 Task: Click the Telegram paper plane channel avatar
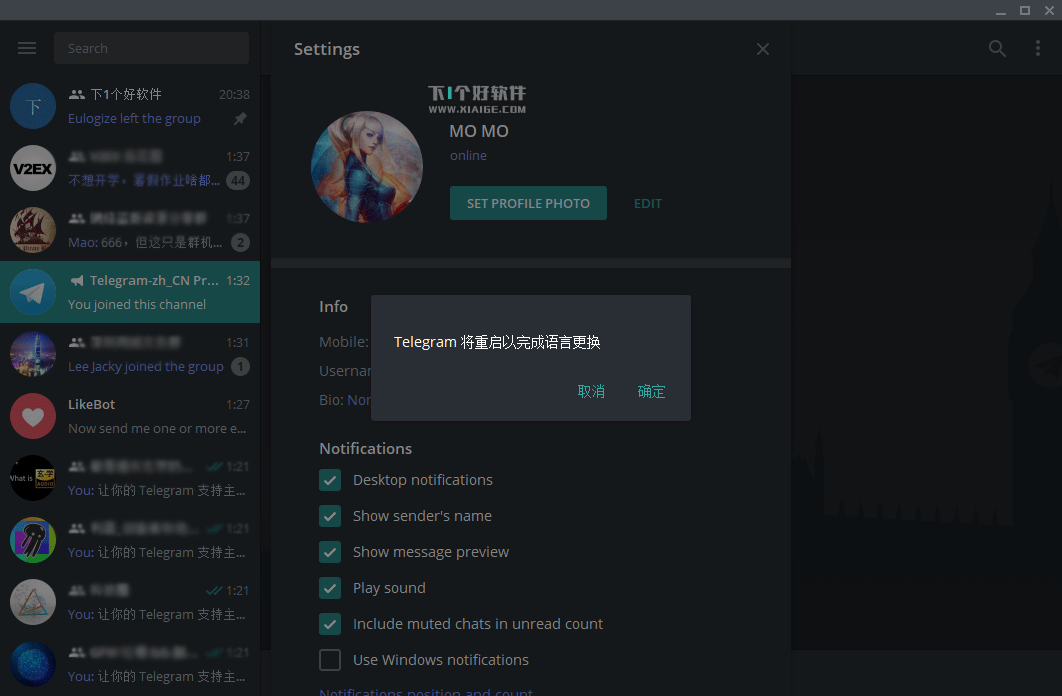pyautogui.click(x=33, y=292)
